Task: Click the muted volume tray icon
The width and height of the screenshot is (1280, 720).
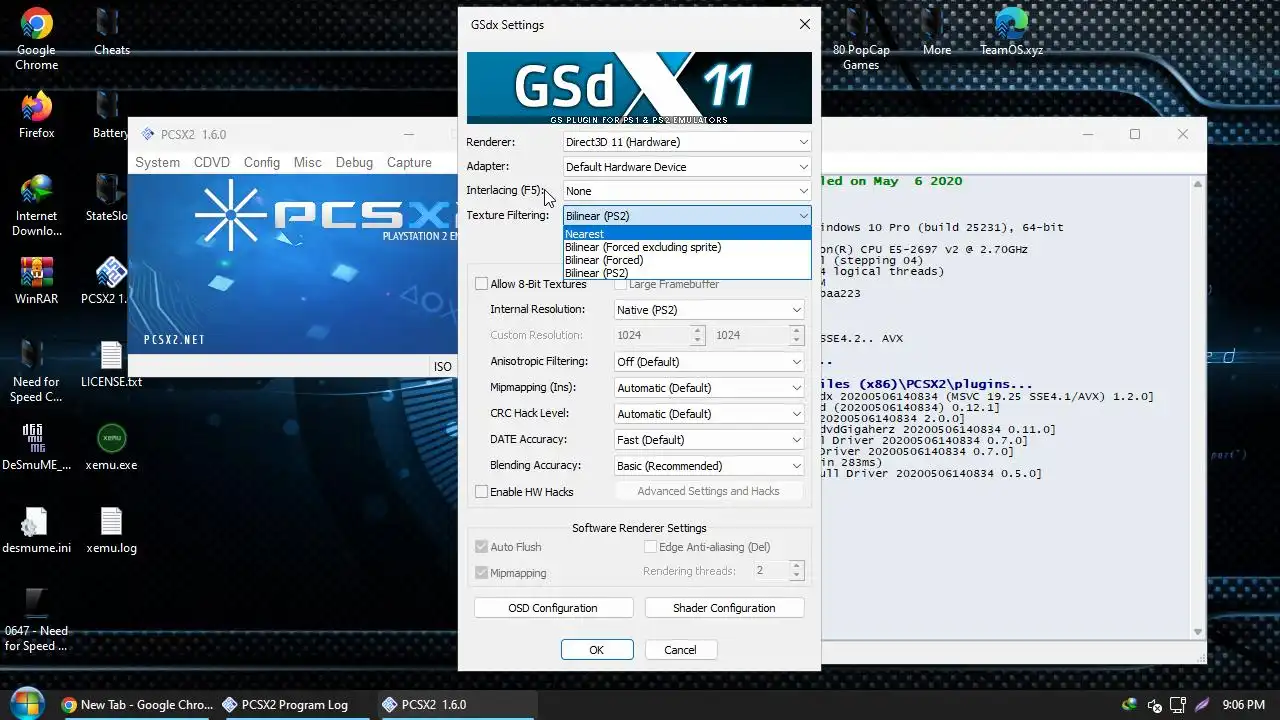Action: click(1154, 705)
